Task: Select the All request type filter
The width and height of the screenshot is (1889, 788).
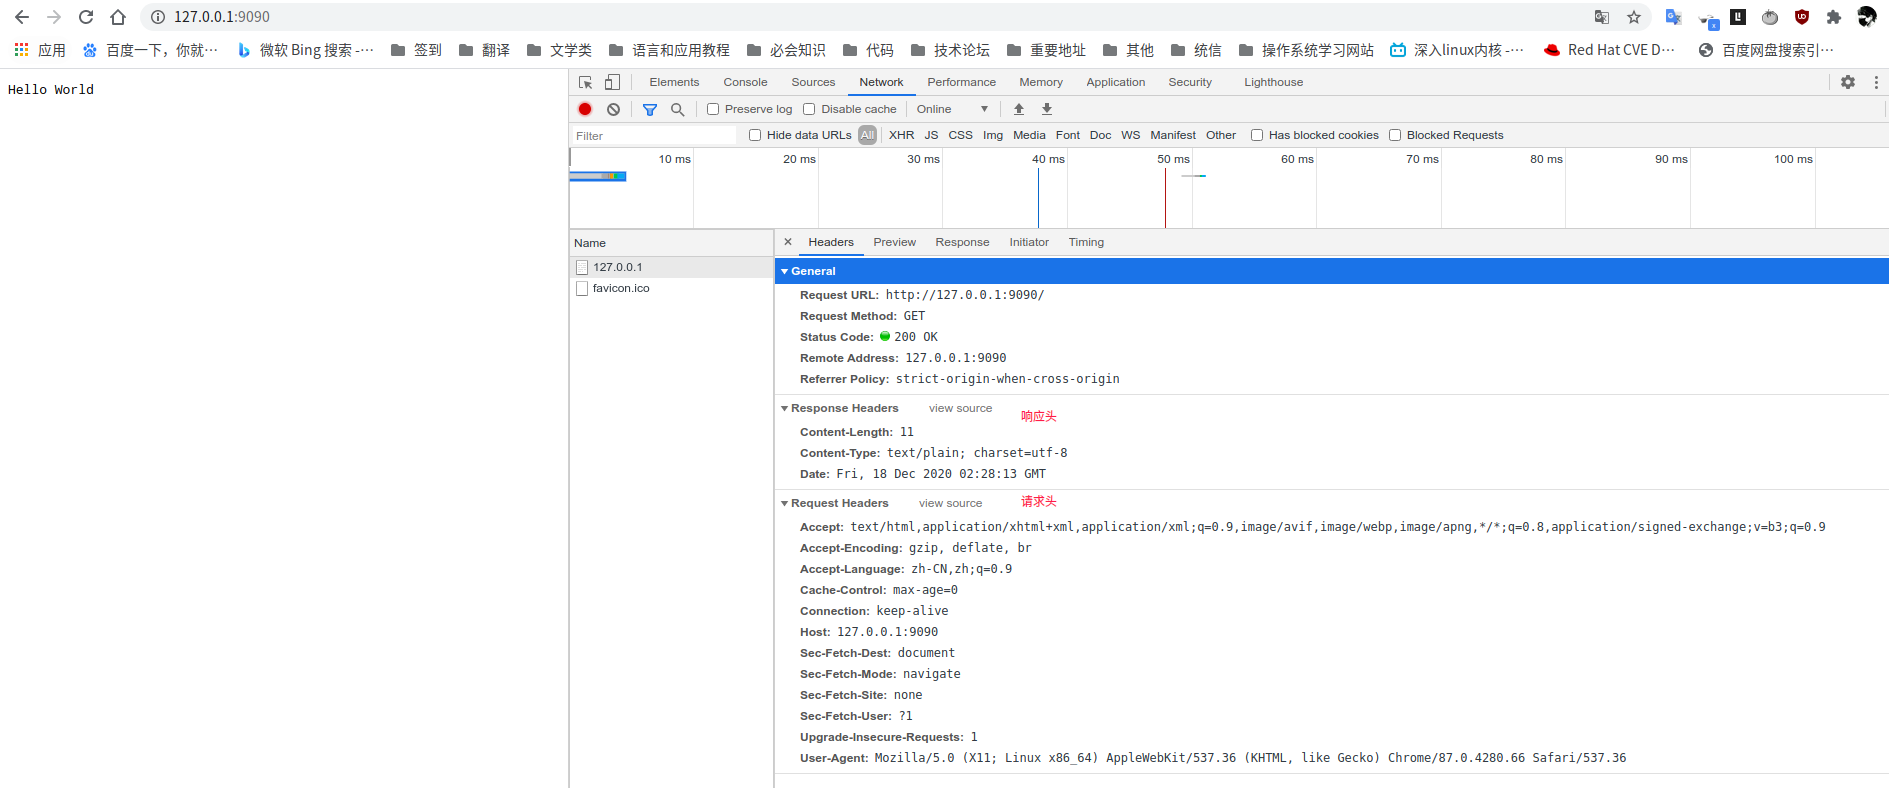Action: pos(867,135)
